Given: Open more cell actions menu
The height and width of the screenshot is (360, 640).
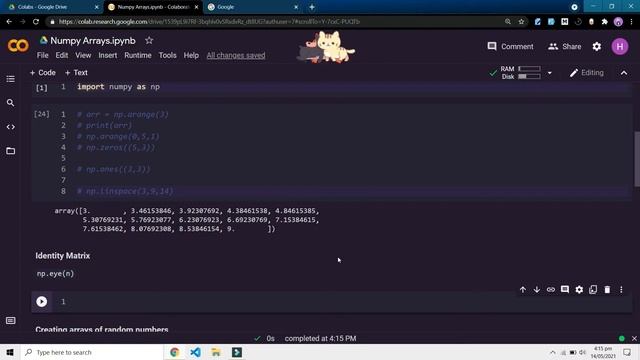Looking at the screenshot, I should point(621,290).
